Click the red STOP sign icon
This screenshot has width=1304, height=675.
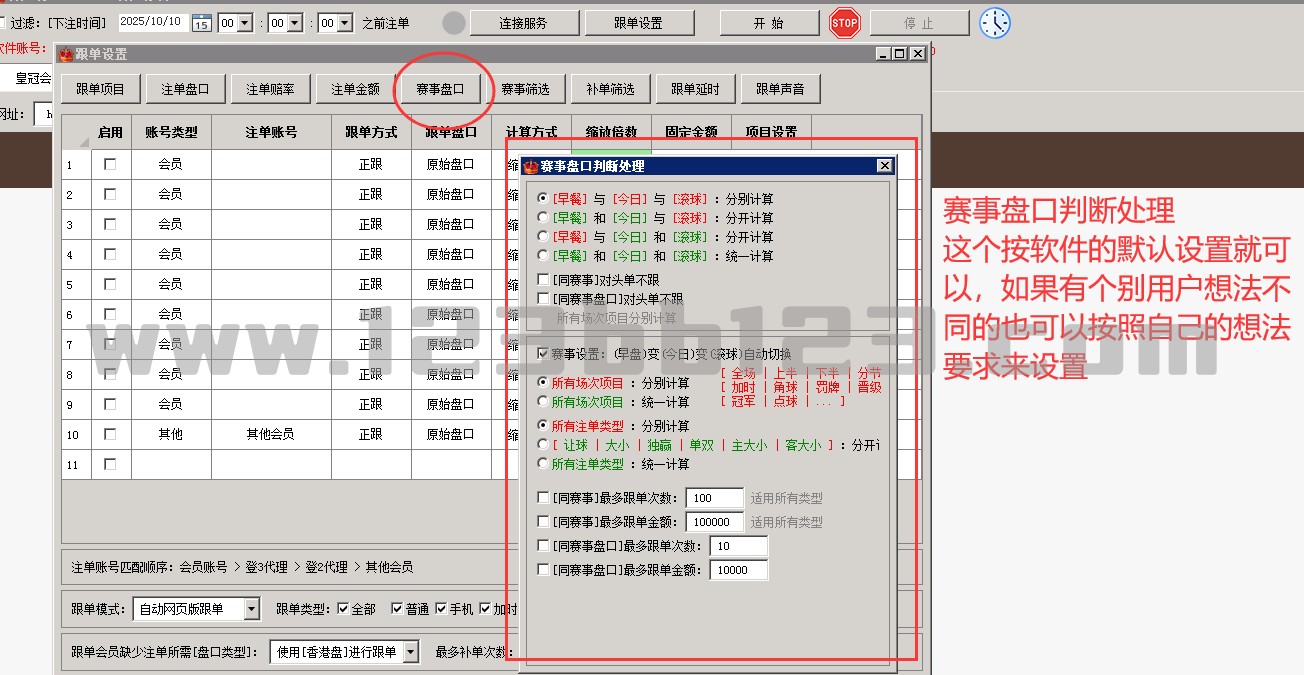(x=845, y=23)
